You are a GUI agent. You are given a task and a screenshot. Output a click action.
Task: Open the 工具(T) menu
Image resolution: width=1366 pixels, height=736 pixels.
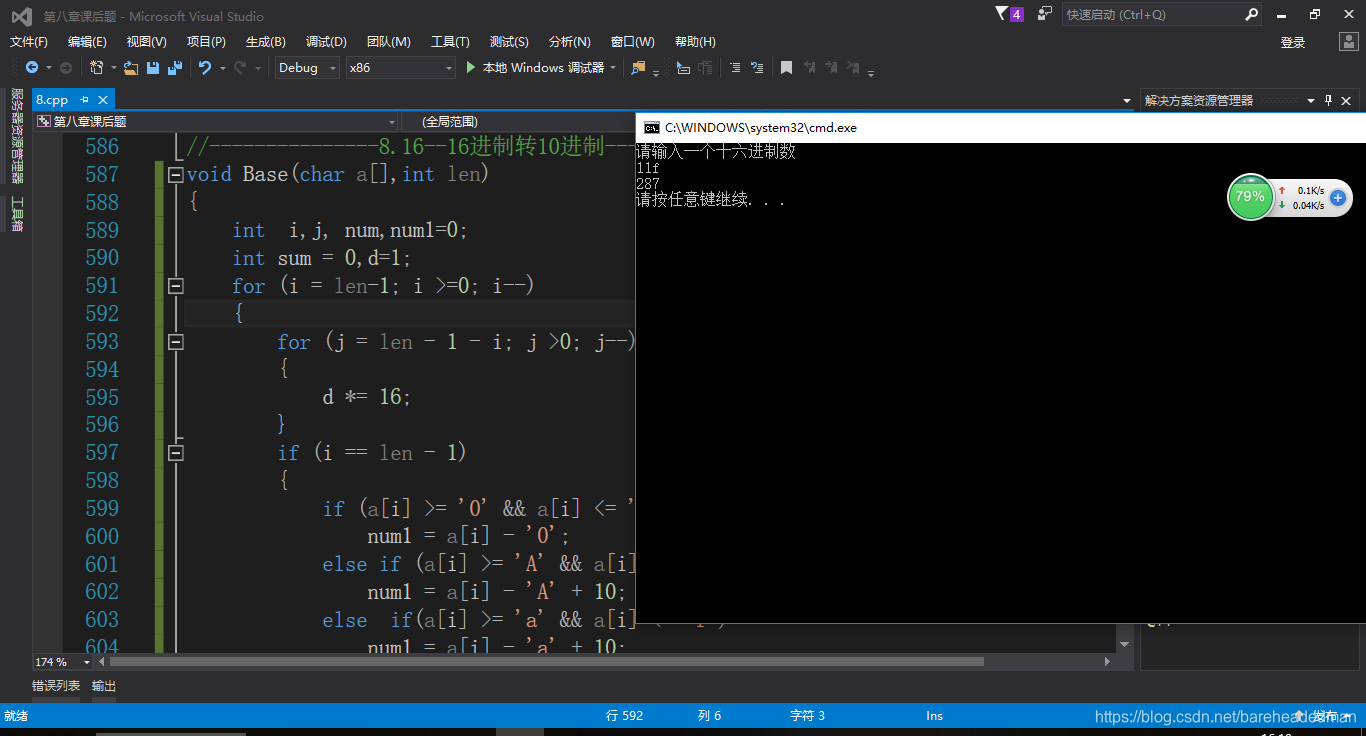[450, 42]
